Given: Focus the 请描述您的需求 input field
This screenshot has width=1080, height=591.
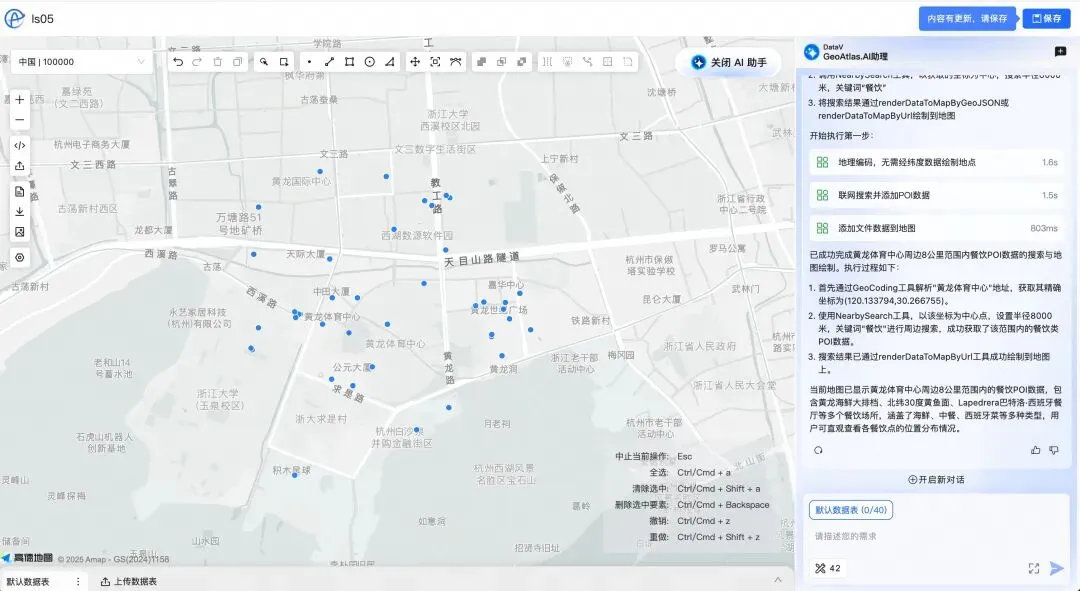Looking at the screenshot, I should [936, 537].
